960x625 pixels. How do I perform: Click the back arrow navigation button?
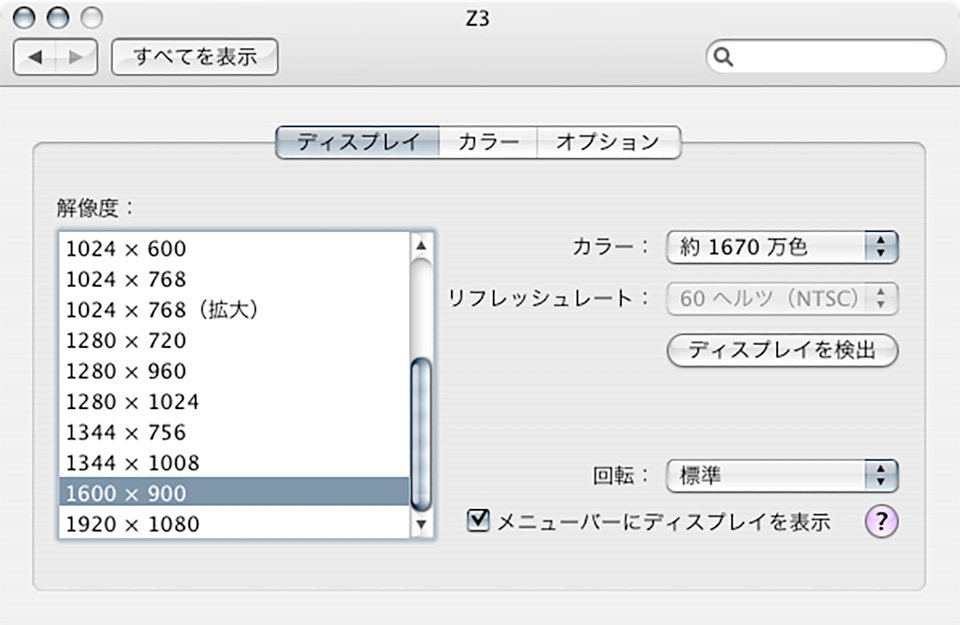coord(35,57)
